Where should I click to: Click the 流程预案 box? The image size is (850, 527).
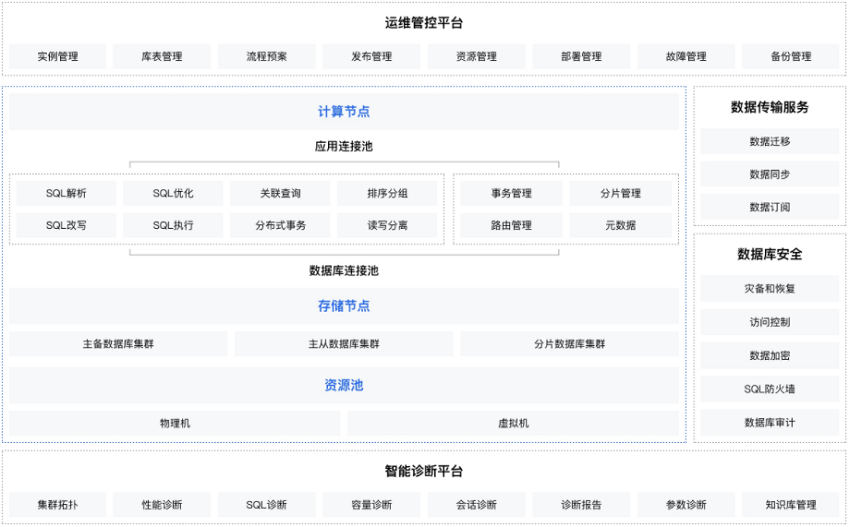click(x=267, y=56)
